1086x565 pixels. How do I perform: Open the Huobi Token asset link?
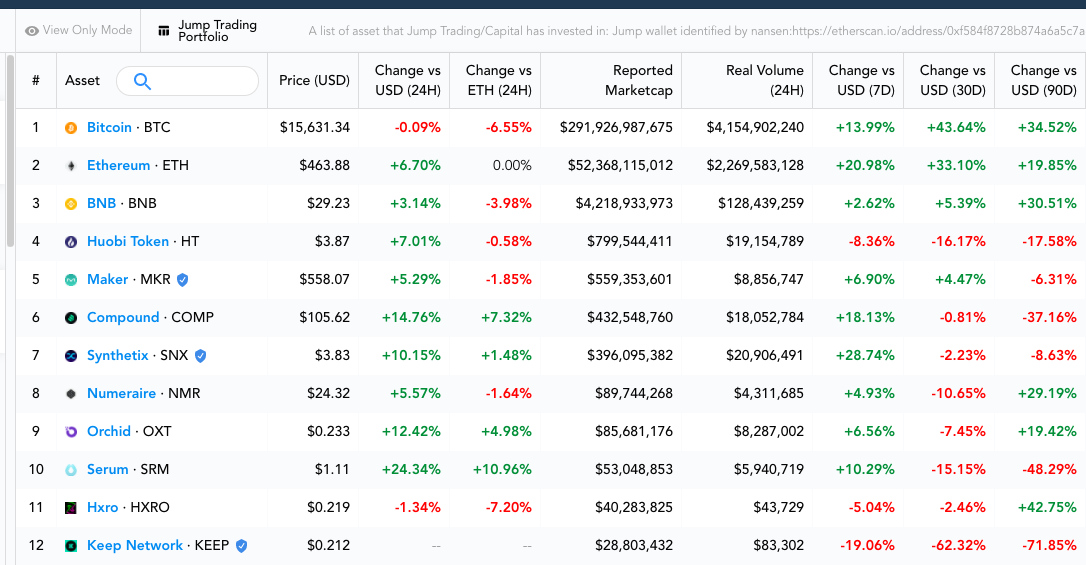(128, 242)
